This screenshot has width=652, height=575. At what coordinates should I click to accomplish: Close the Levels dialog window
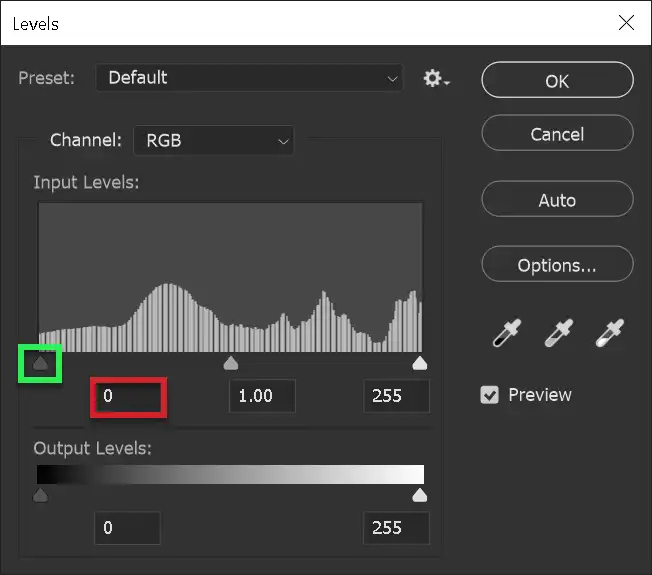click(626, 22)
